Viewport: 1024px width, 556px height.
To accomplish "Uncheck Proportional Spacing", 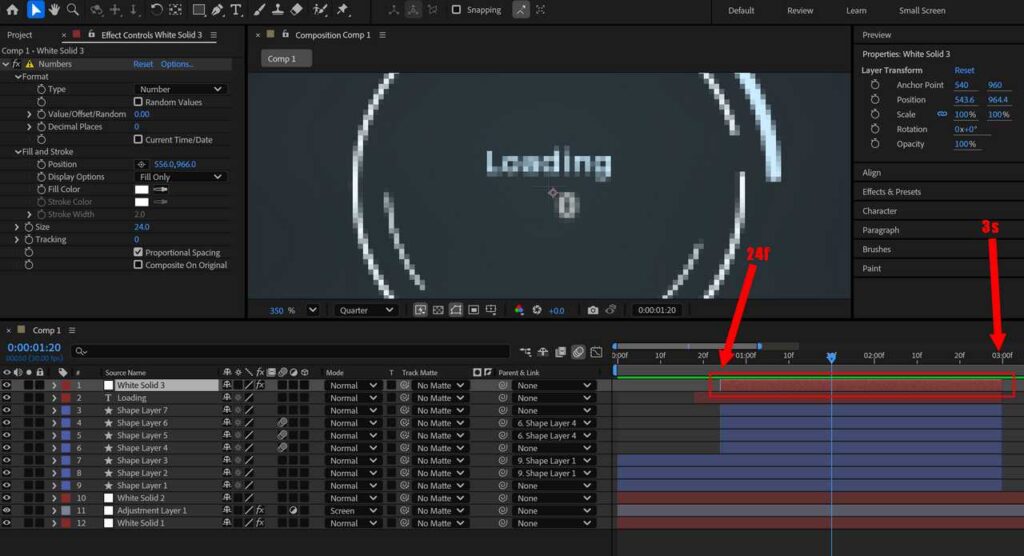I will point(138,252).
